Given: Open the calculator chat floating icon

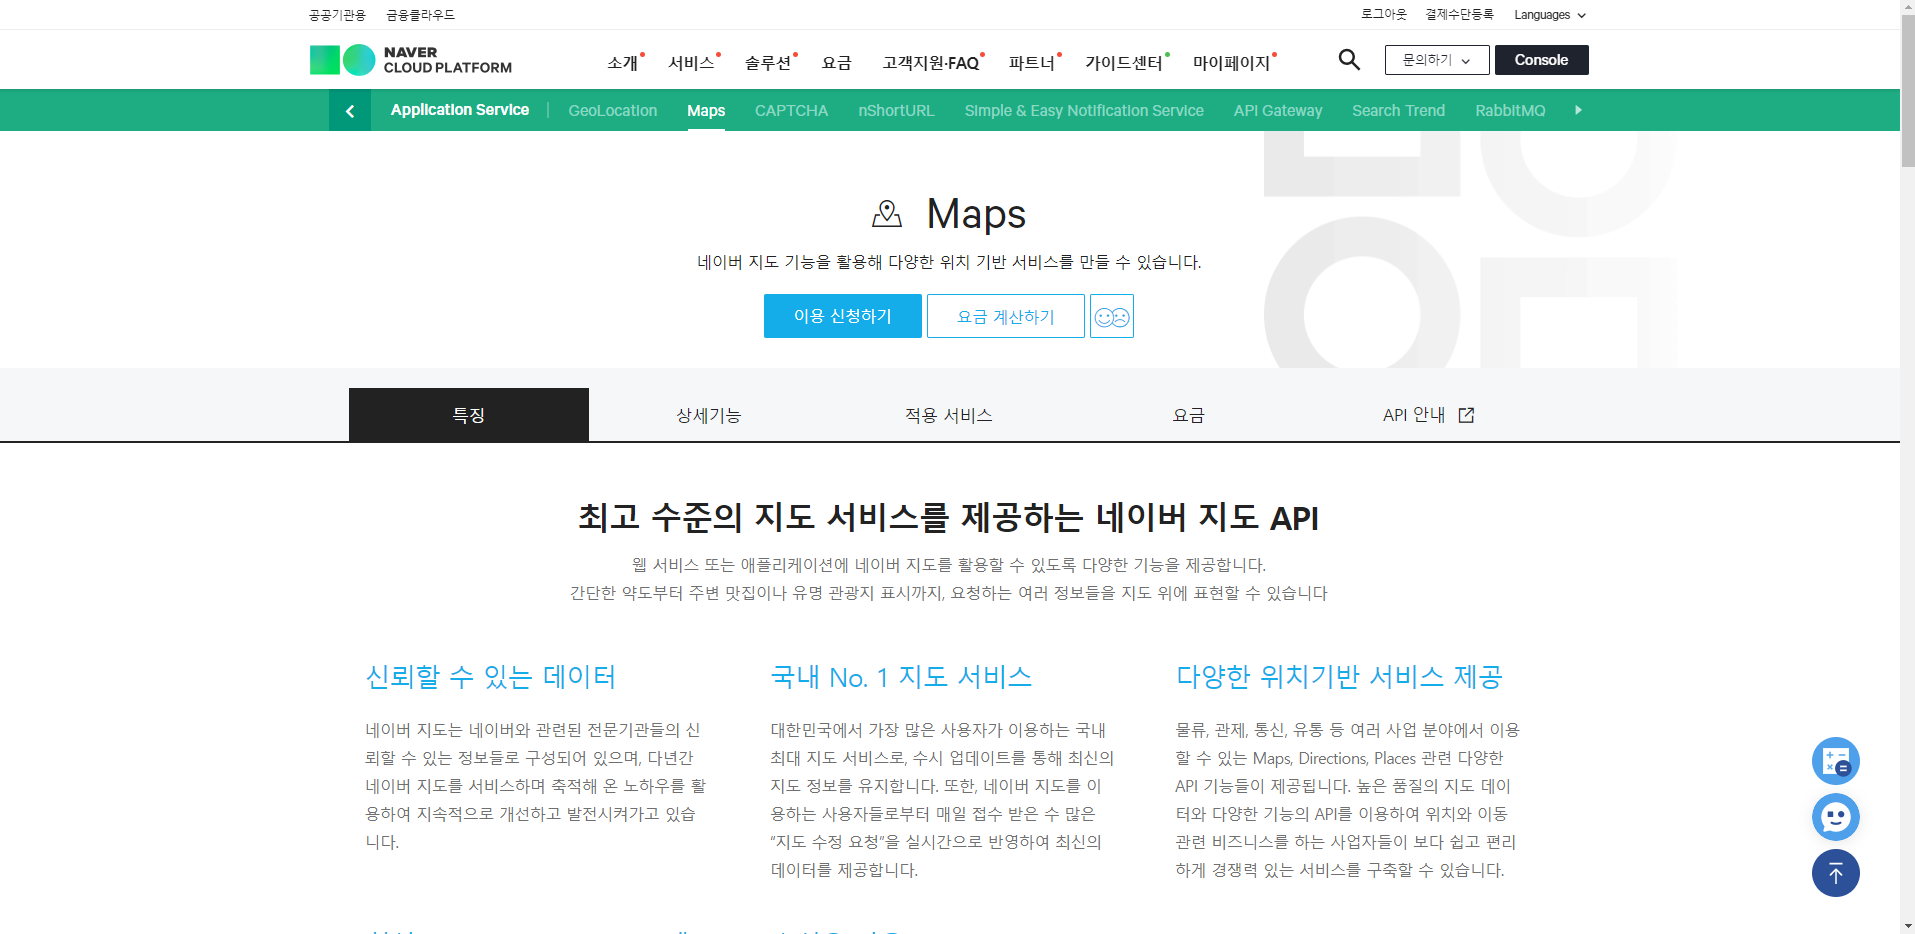Looking at the screenshot, I should 1836,761.
